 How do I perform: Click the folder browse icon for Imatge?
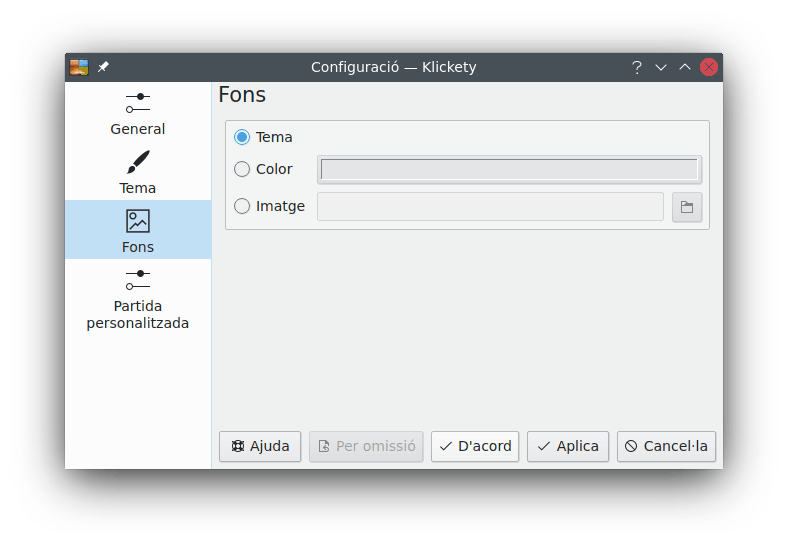click(x=687, y=207)
